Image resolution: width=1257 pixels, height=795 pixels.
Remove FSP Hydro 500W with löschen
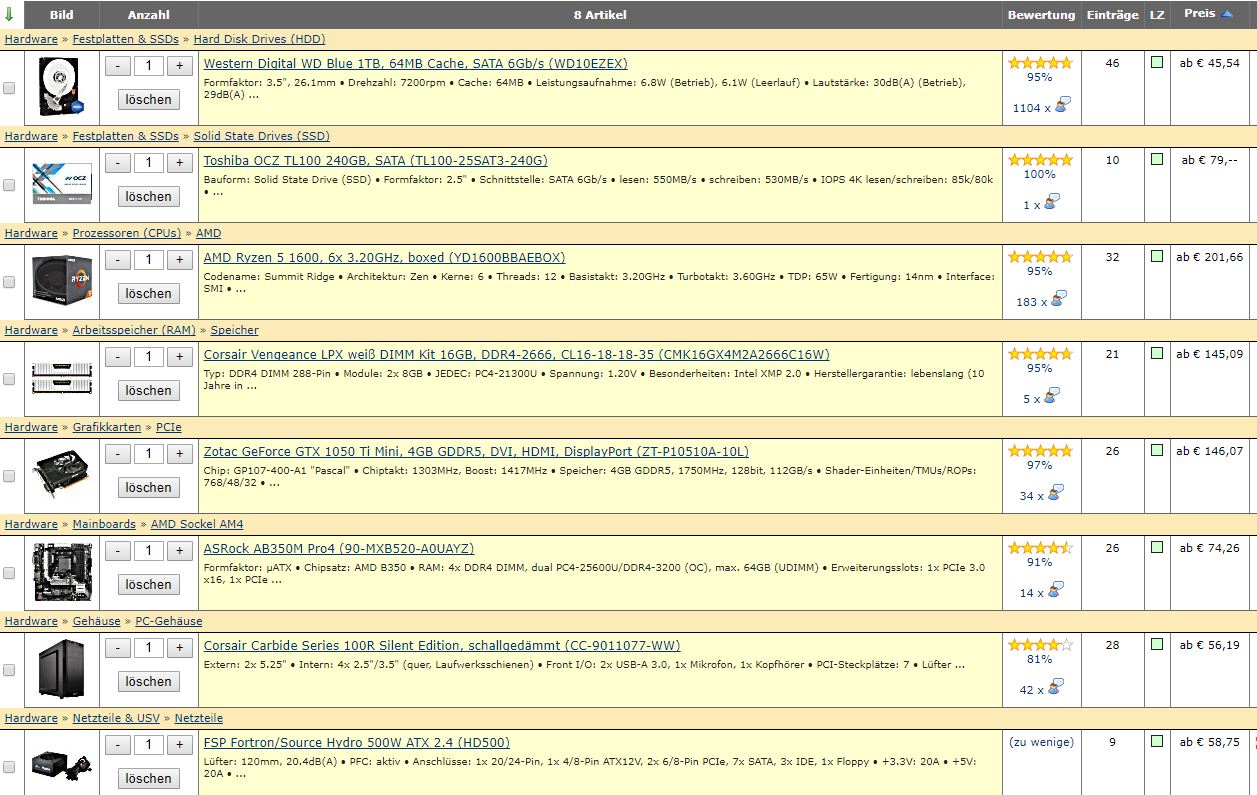pyautogui.click(x=149, y=778)
